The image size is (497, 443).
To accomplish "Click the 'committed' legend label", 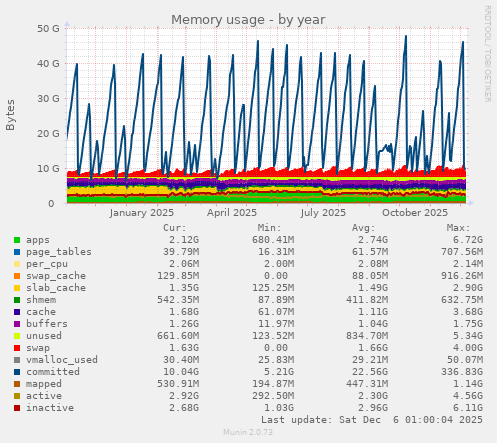I will 53,372.
